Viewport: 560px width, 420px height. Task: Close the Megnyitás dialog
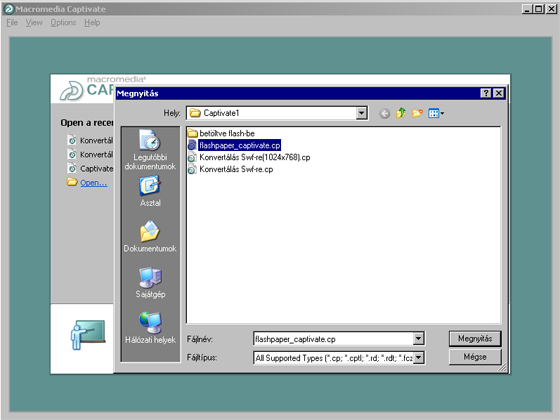pos(499,94)
